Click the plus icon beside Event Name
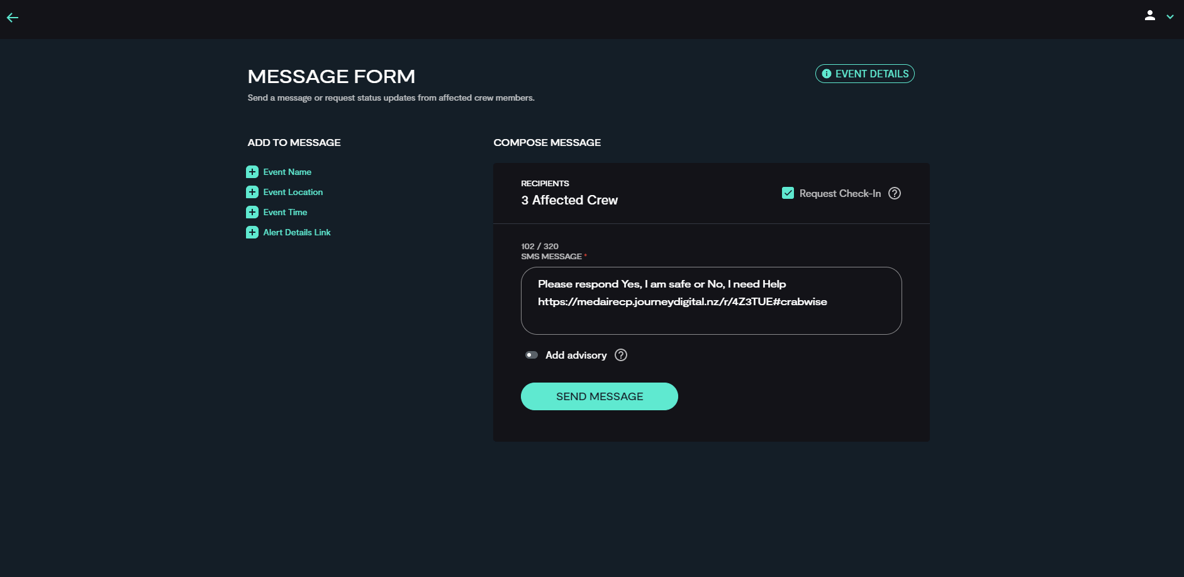1184x577 pixels. 252,171
